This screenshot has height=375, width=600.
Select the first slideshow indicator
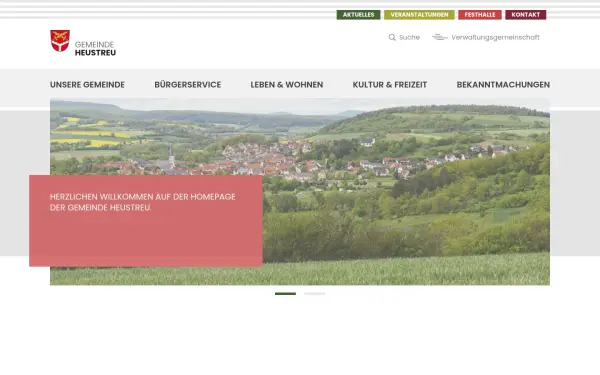(x=285, y=294)
